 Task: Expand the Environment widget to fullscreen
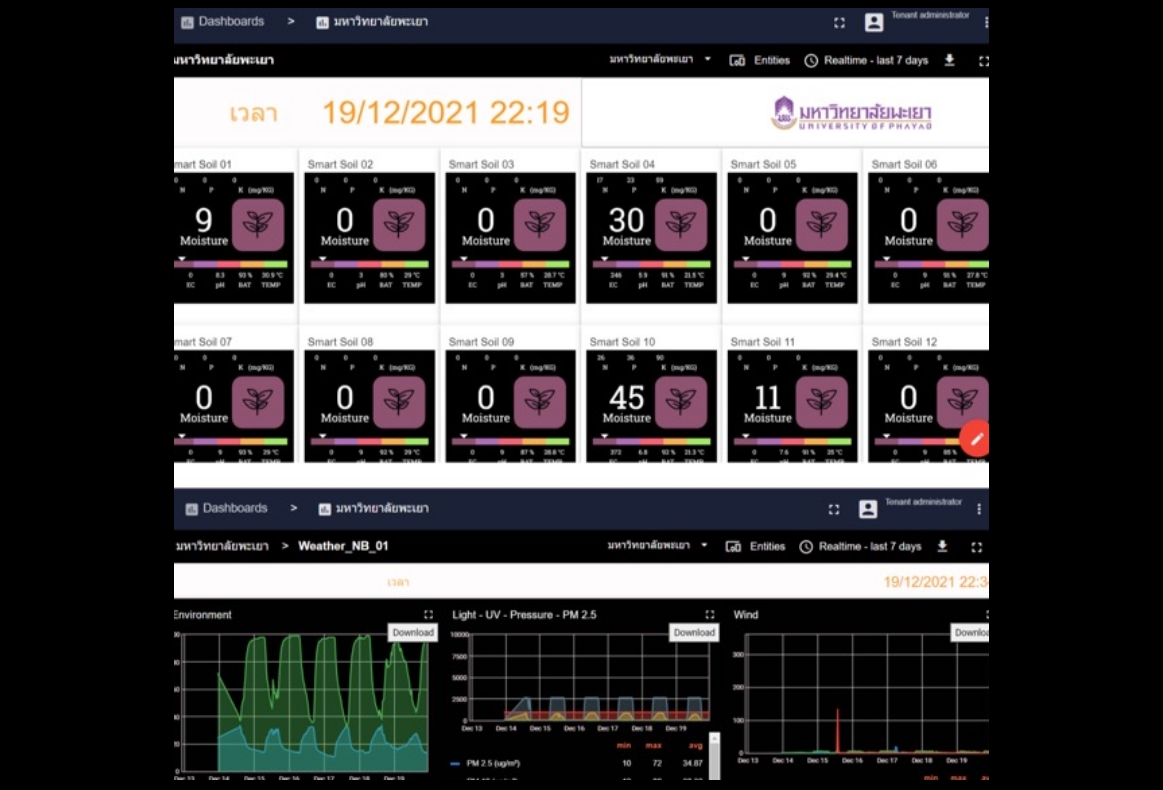tap(428, 615)
